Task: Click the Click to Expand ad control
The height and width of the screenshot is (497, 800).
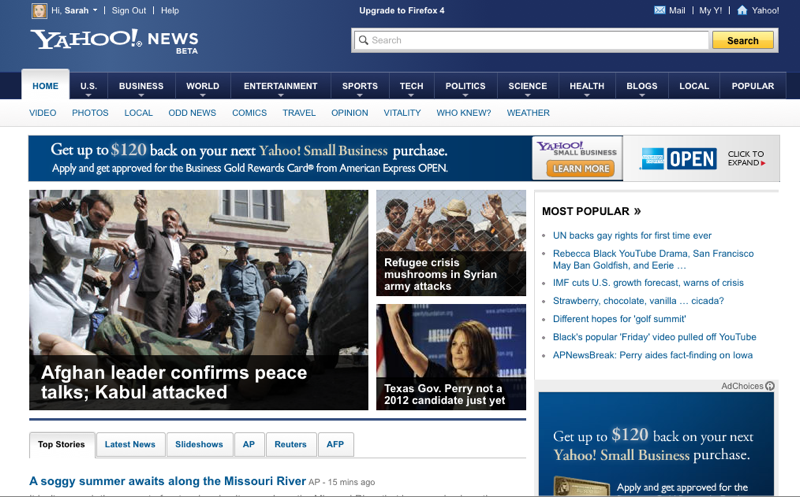Action: 746,158
